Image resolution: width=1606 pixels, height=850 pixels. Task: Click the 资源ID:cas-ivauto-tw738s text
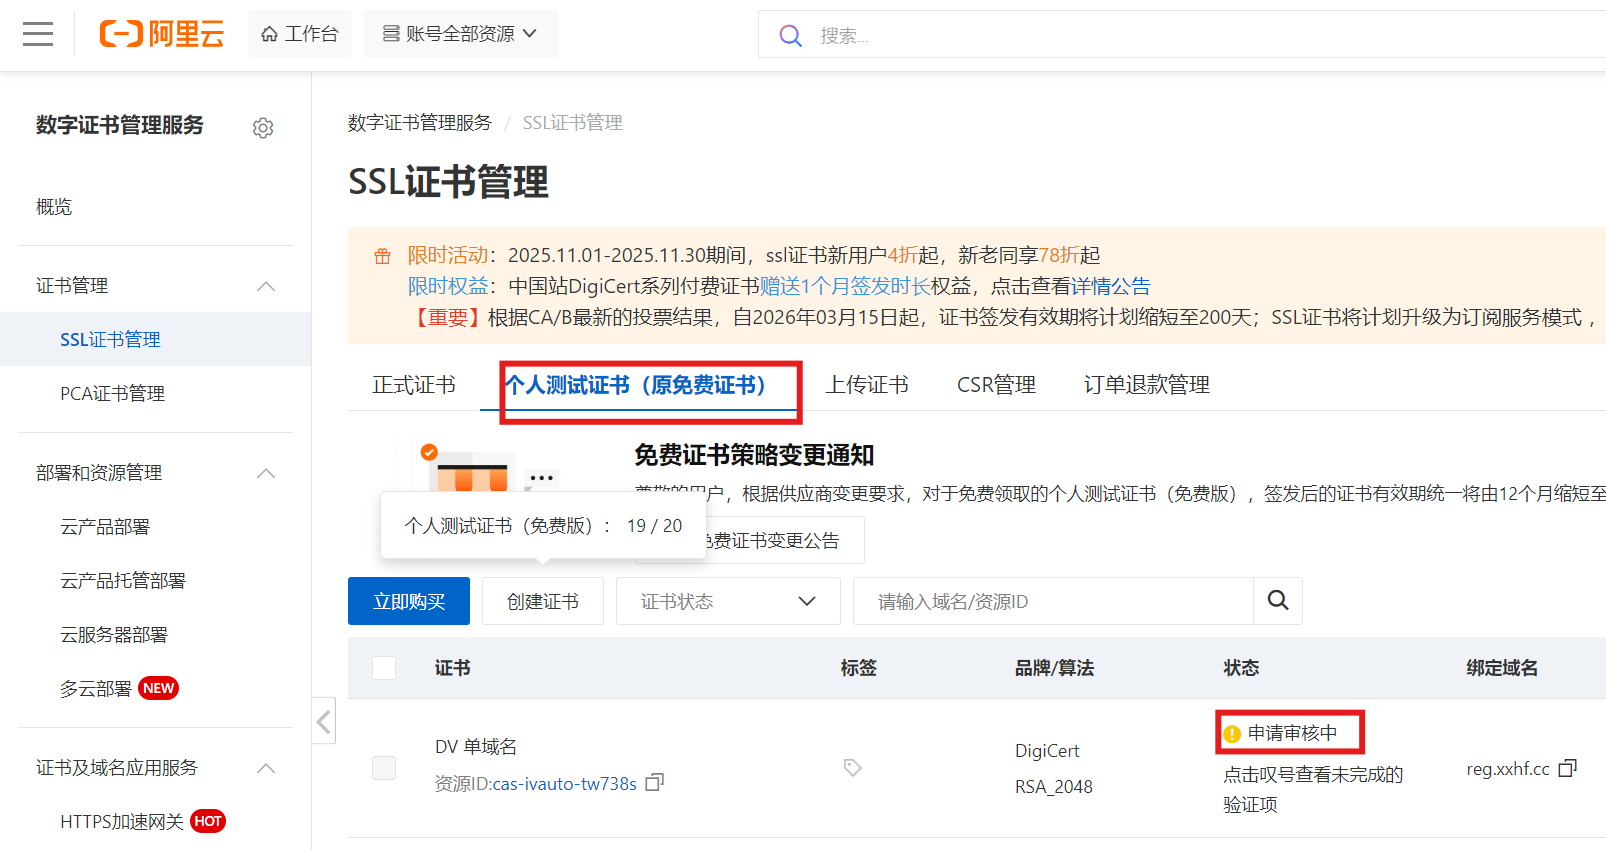pos(536,784)
